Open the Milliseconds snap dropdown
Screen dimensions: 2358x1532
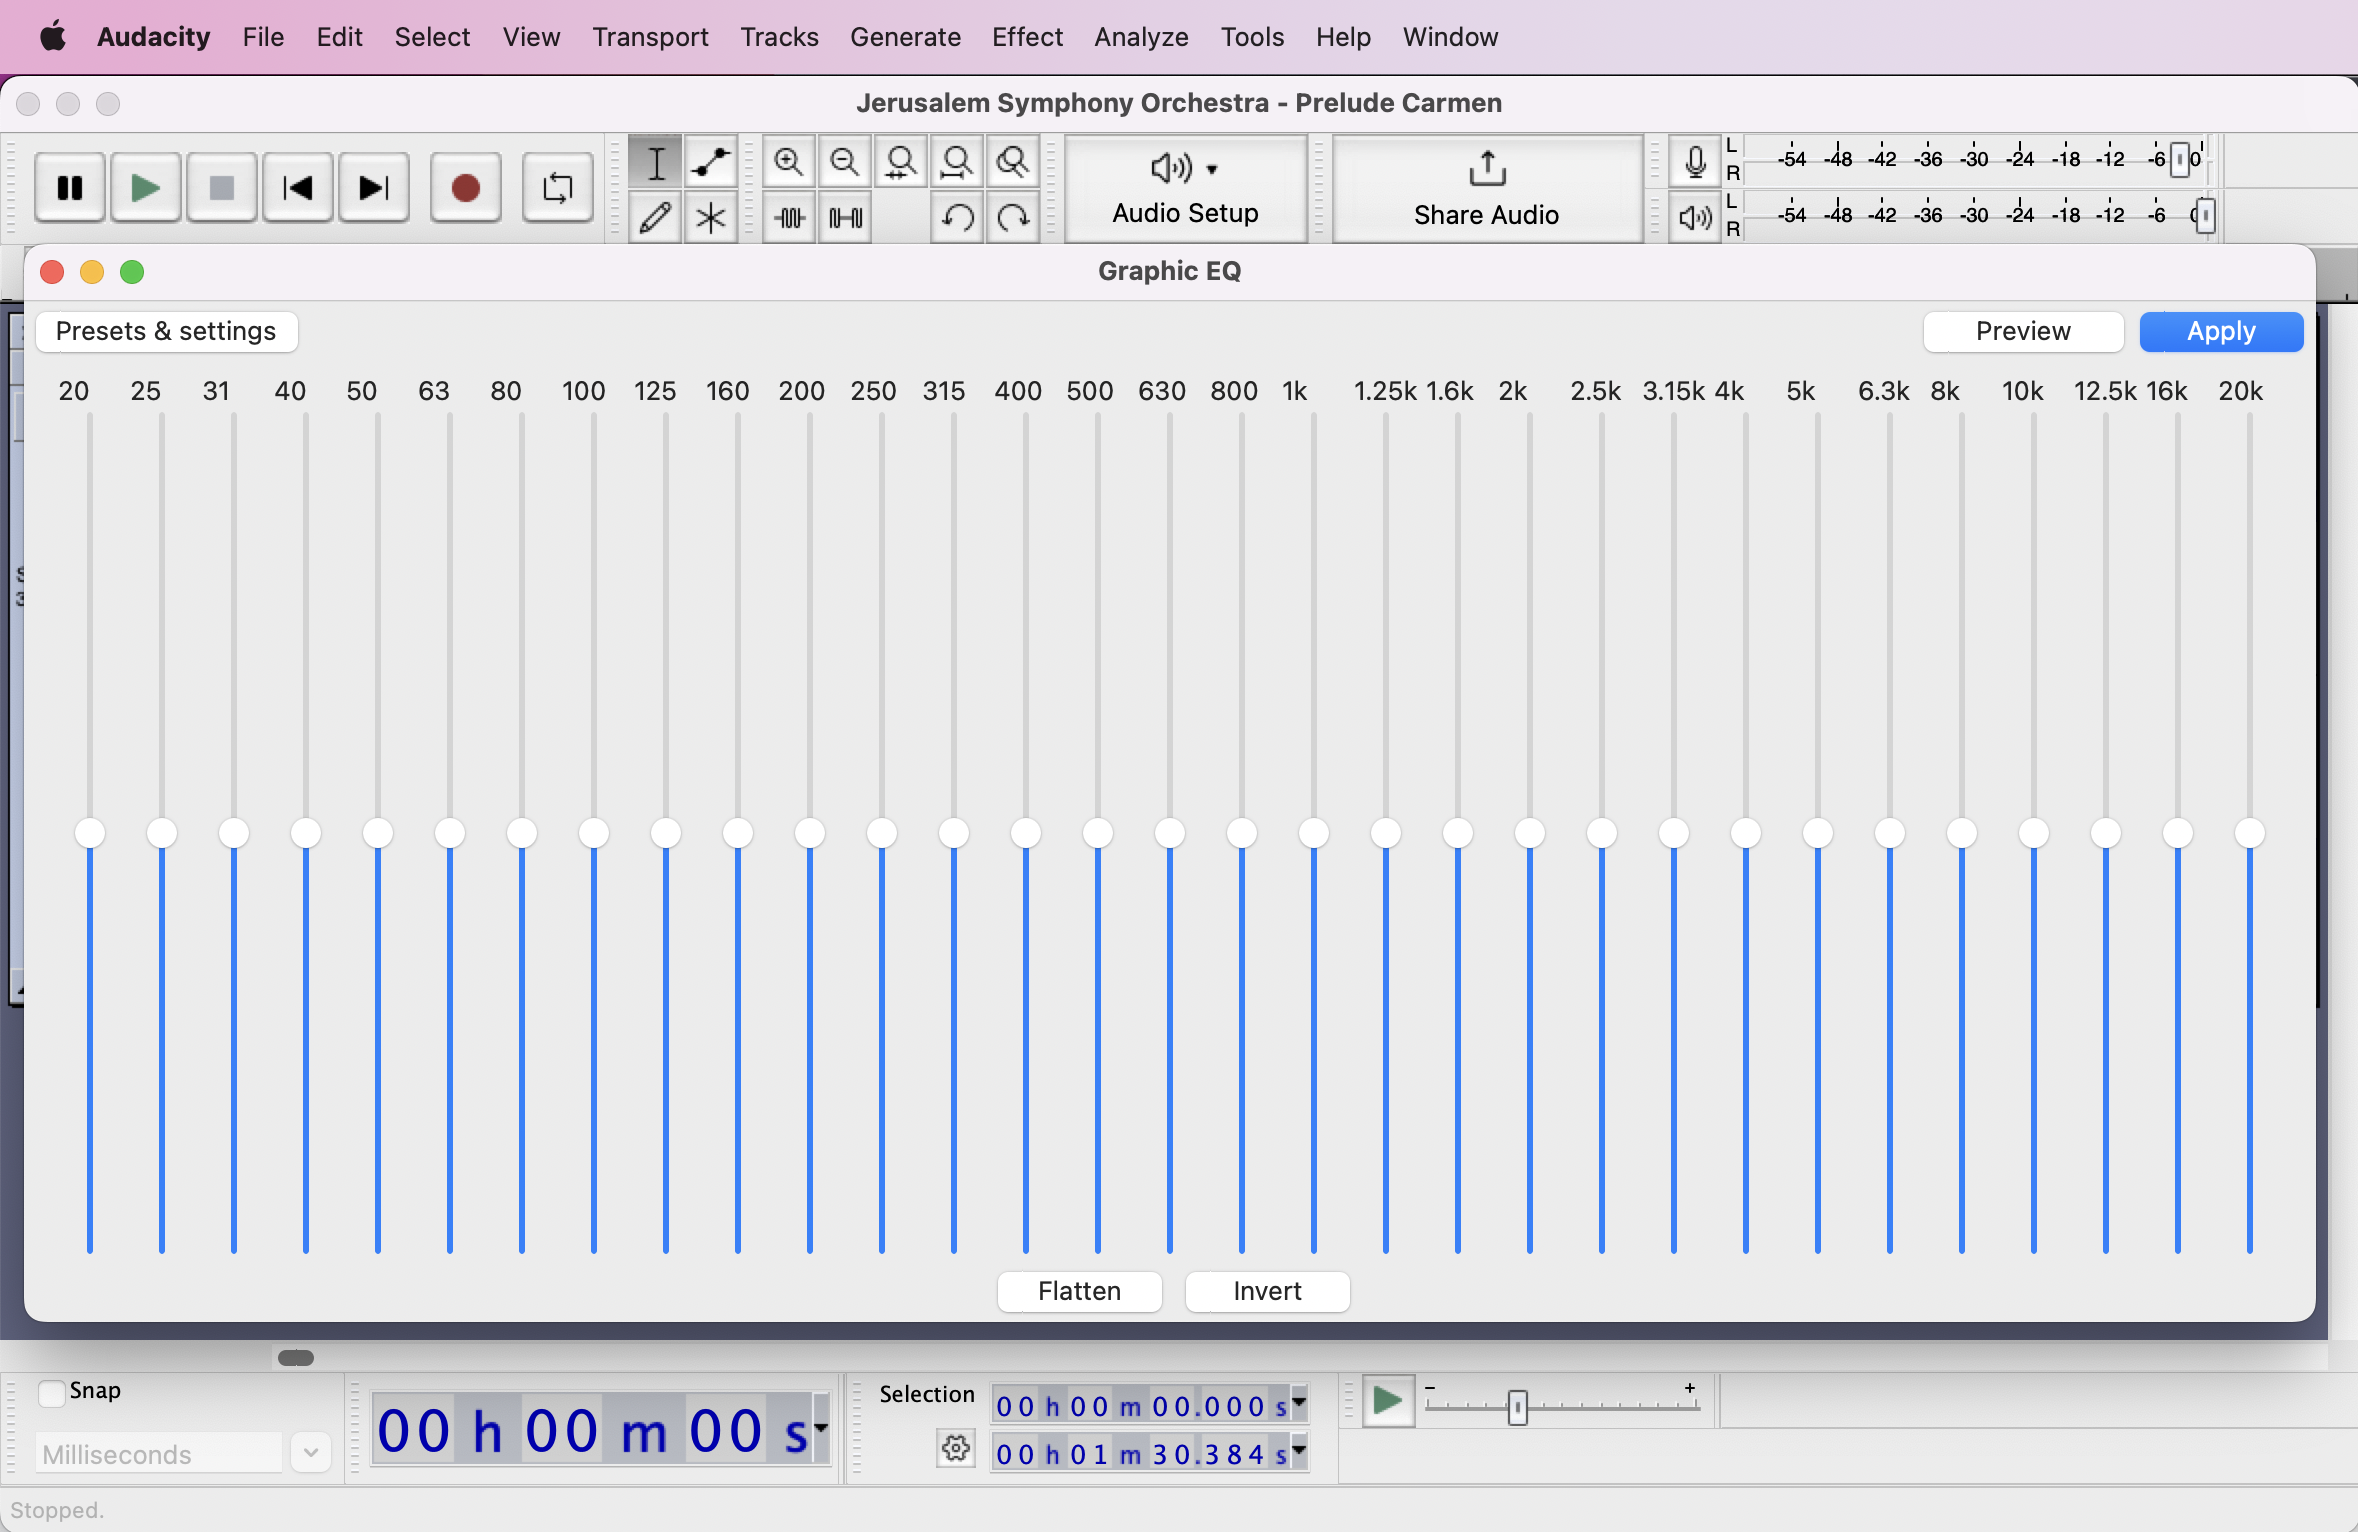click(311, 1453)
